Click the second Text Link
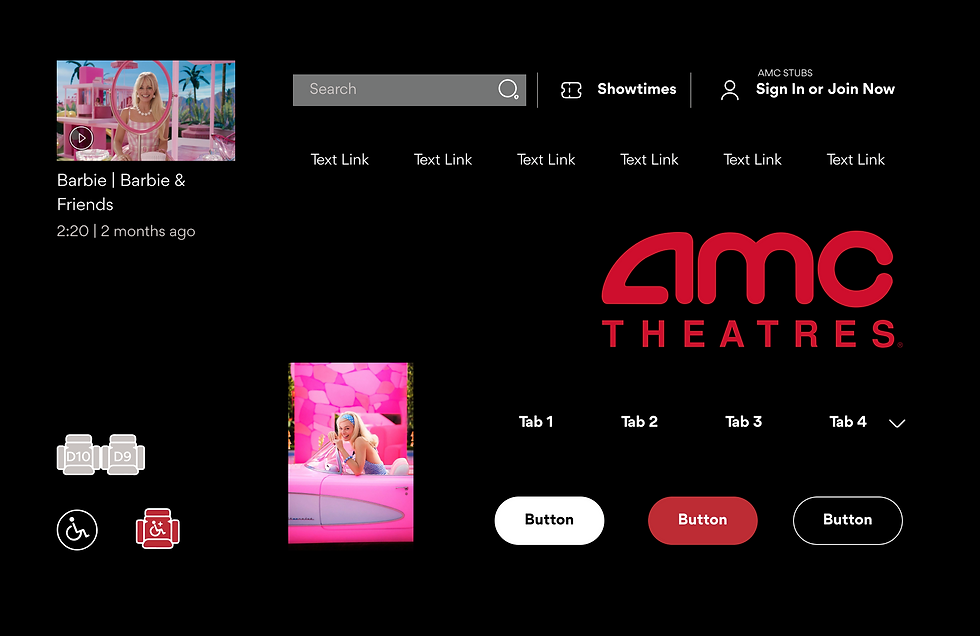The height and width of the screenshot is (636, 980). pyautogui.click(x=442, y=160)
